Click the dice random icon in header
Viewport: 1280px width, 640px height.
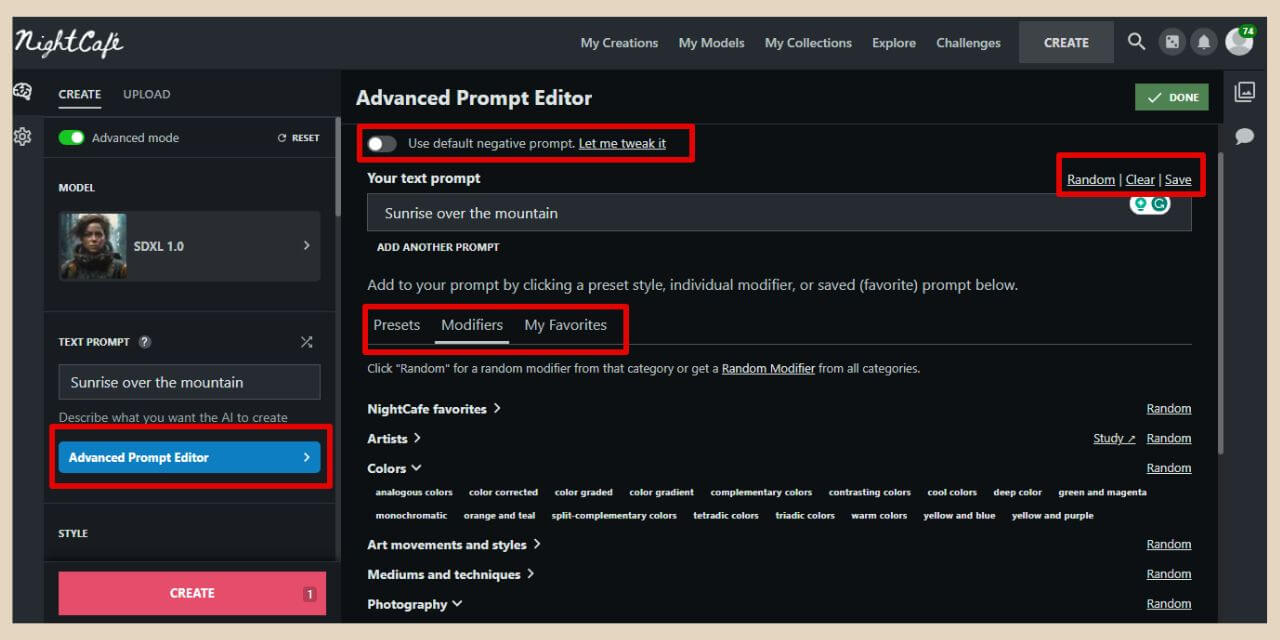point(1171,42)
